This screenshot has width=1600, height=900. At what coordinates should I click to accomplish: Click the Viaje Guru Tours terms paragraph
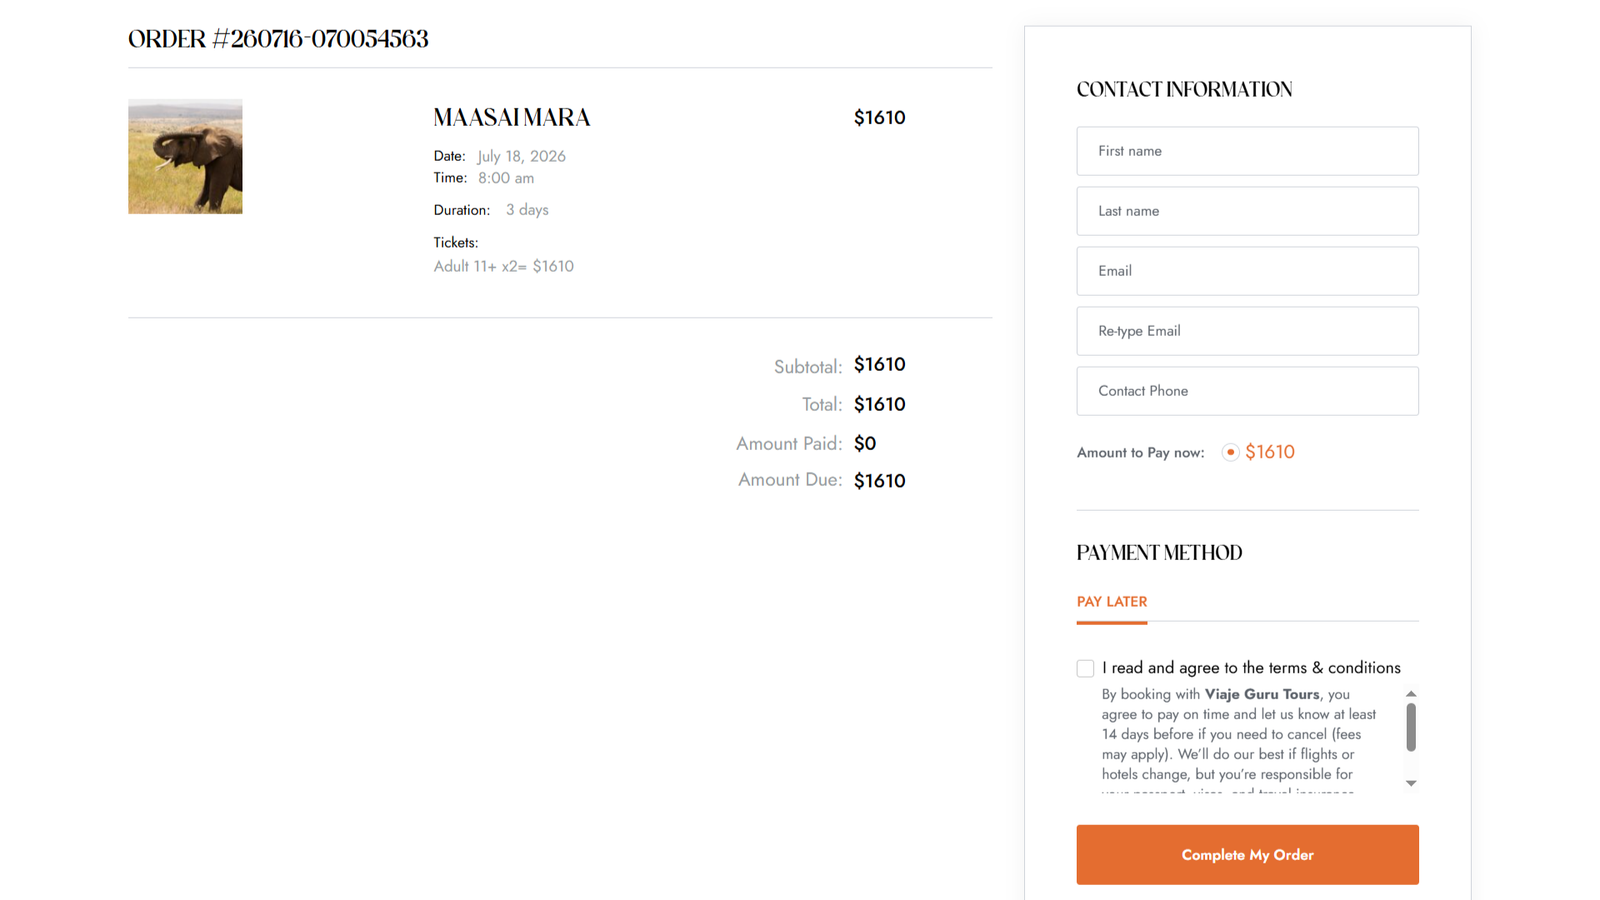tap(1240, 742)
